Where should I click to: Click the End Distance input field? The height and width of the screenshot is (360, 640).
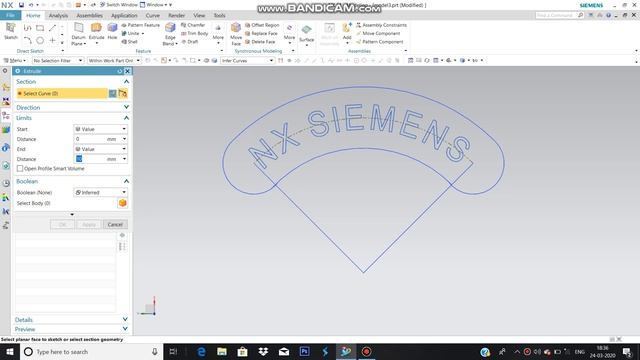pos(90,159)
